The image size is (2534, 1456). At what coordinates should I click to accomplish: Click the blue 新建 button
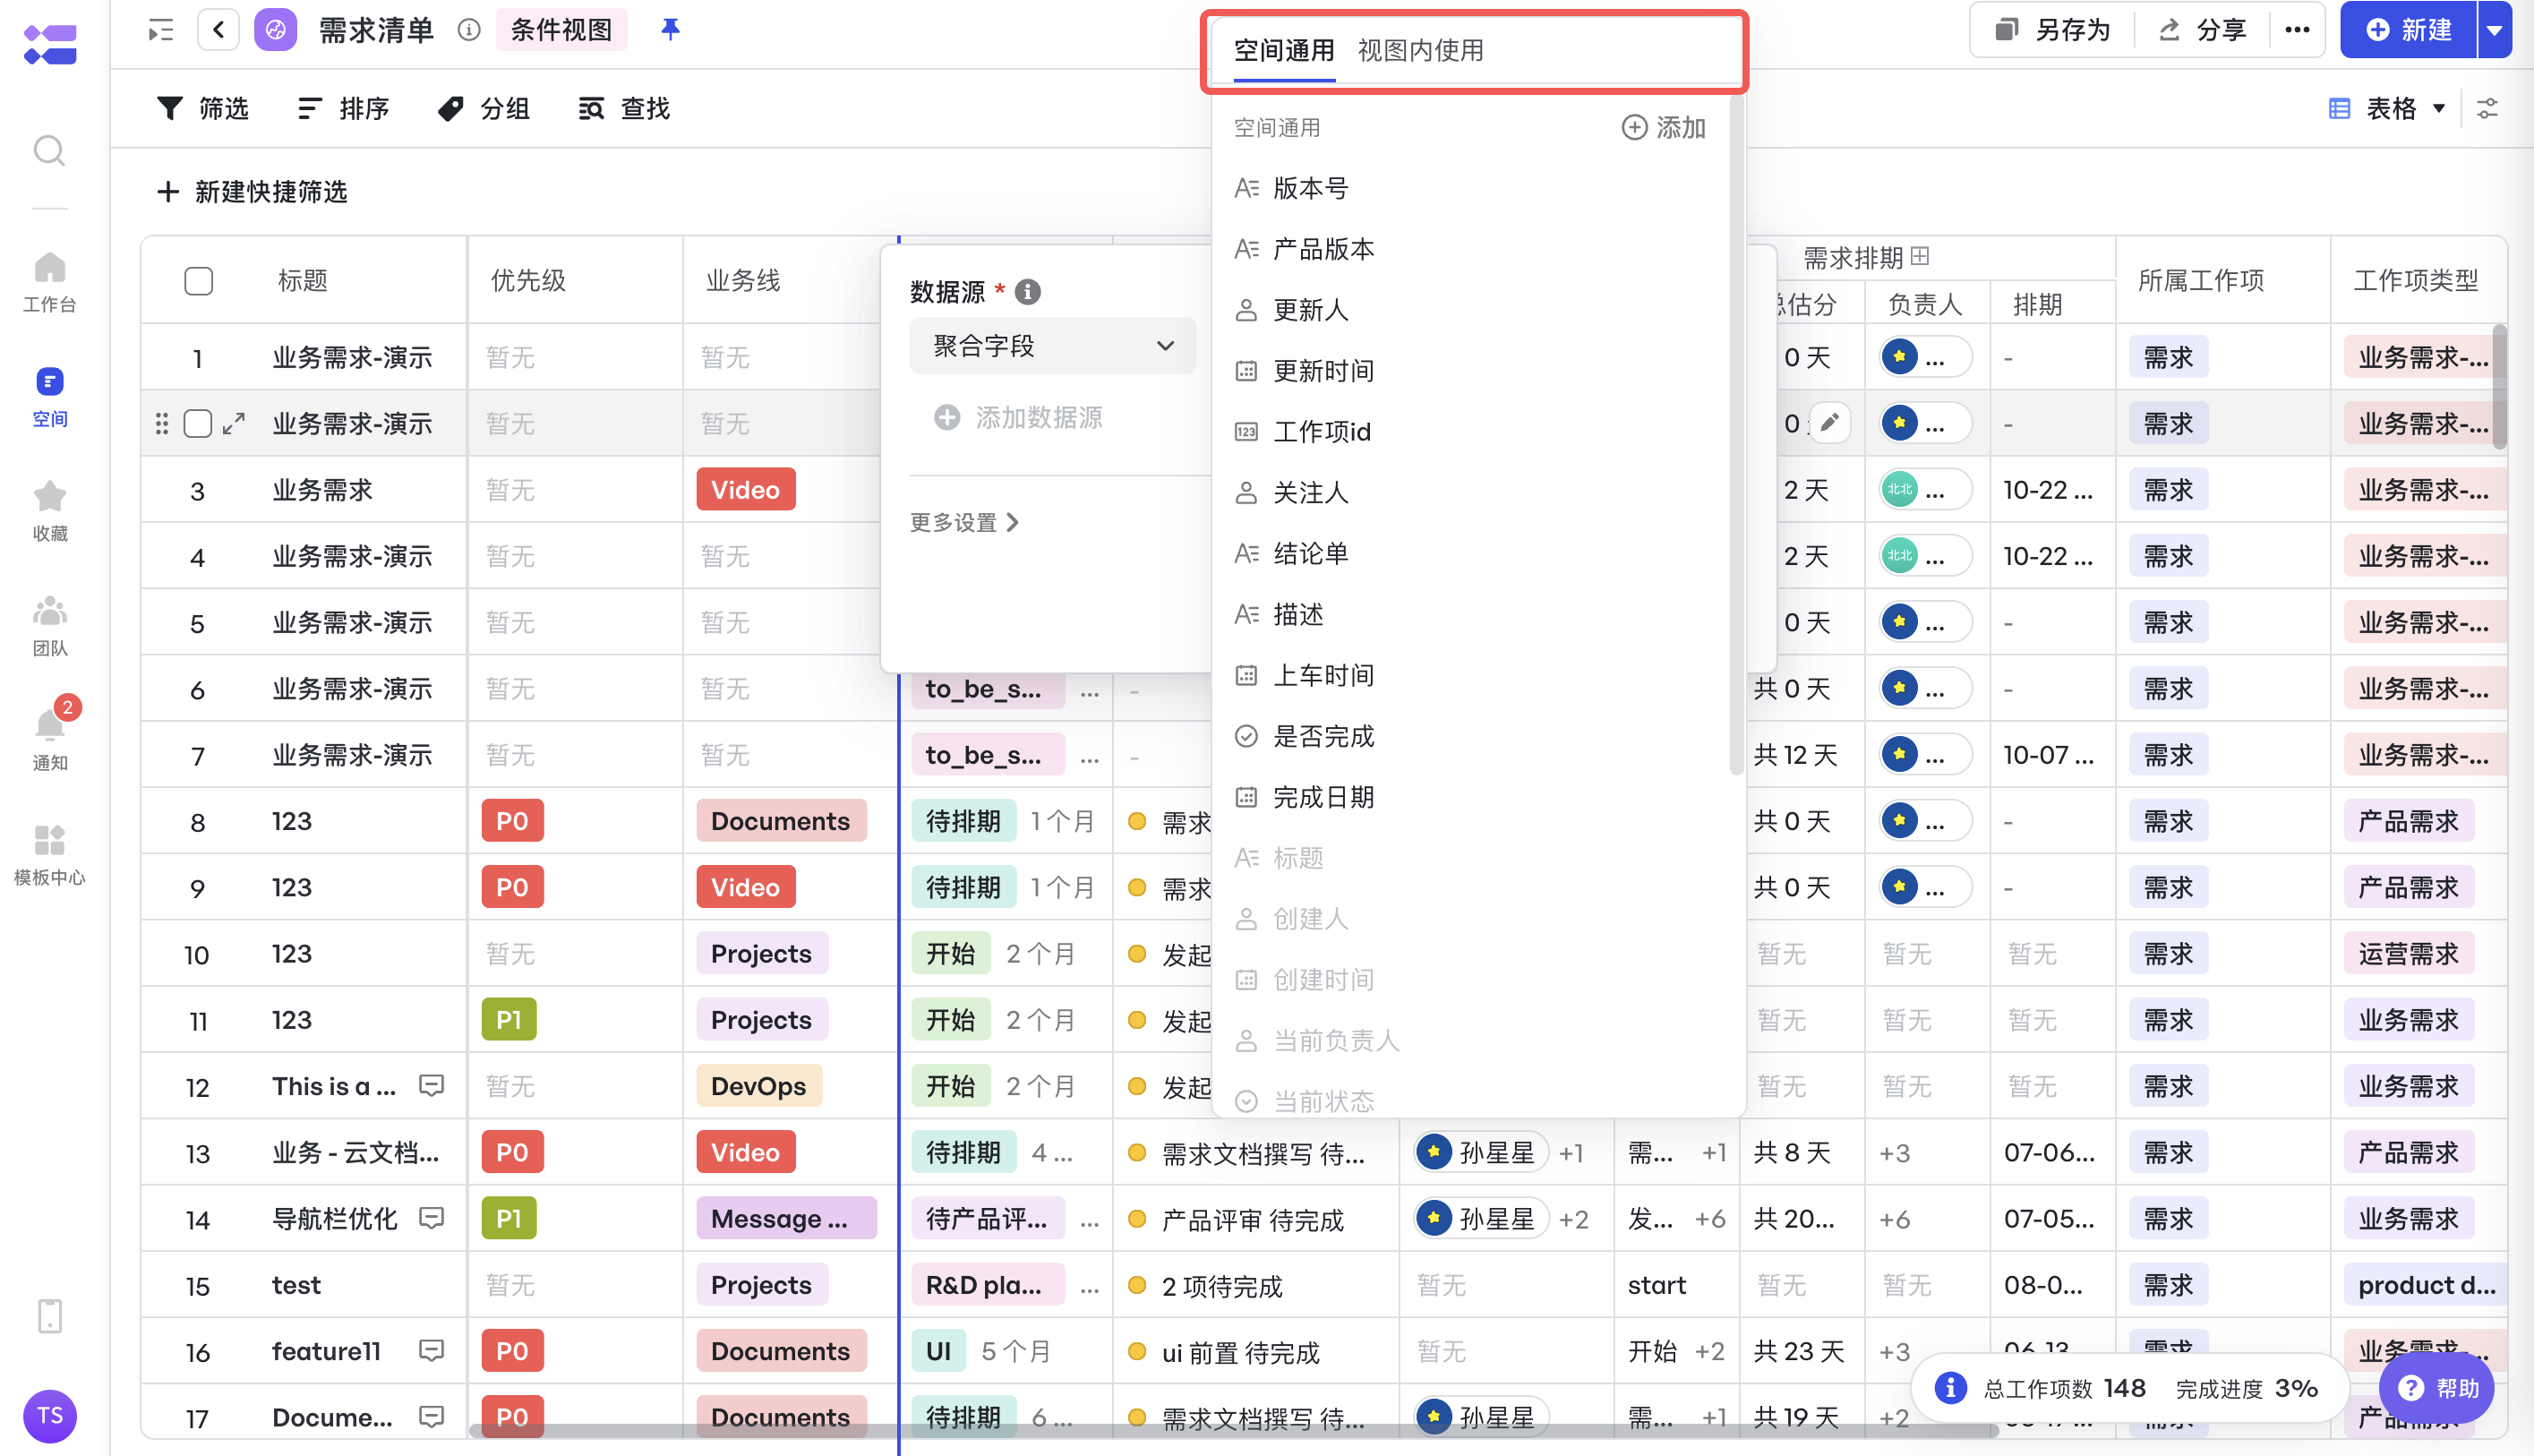pyautogui.click(x=2408, y=30)
